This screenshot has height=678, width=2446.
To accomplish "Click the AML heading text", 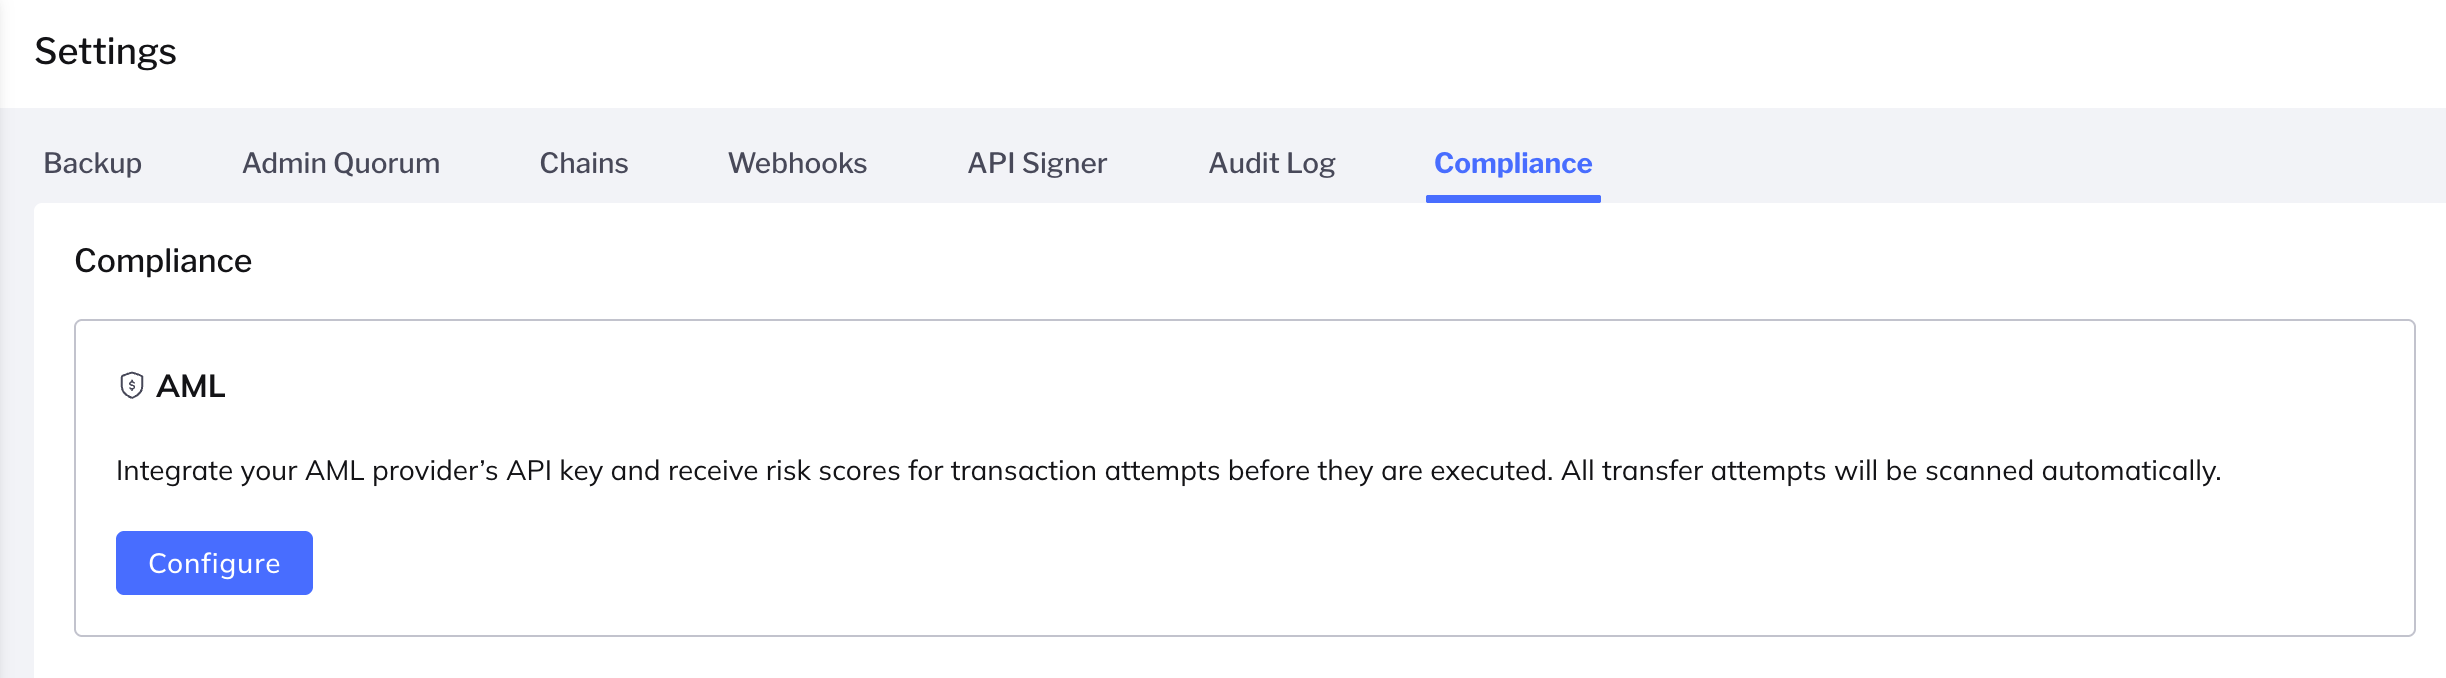I will click(191, 386).
